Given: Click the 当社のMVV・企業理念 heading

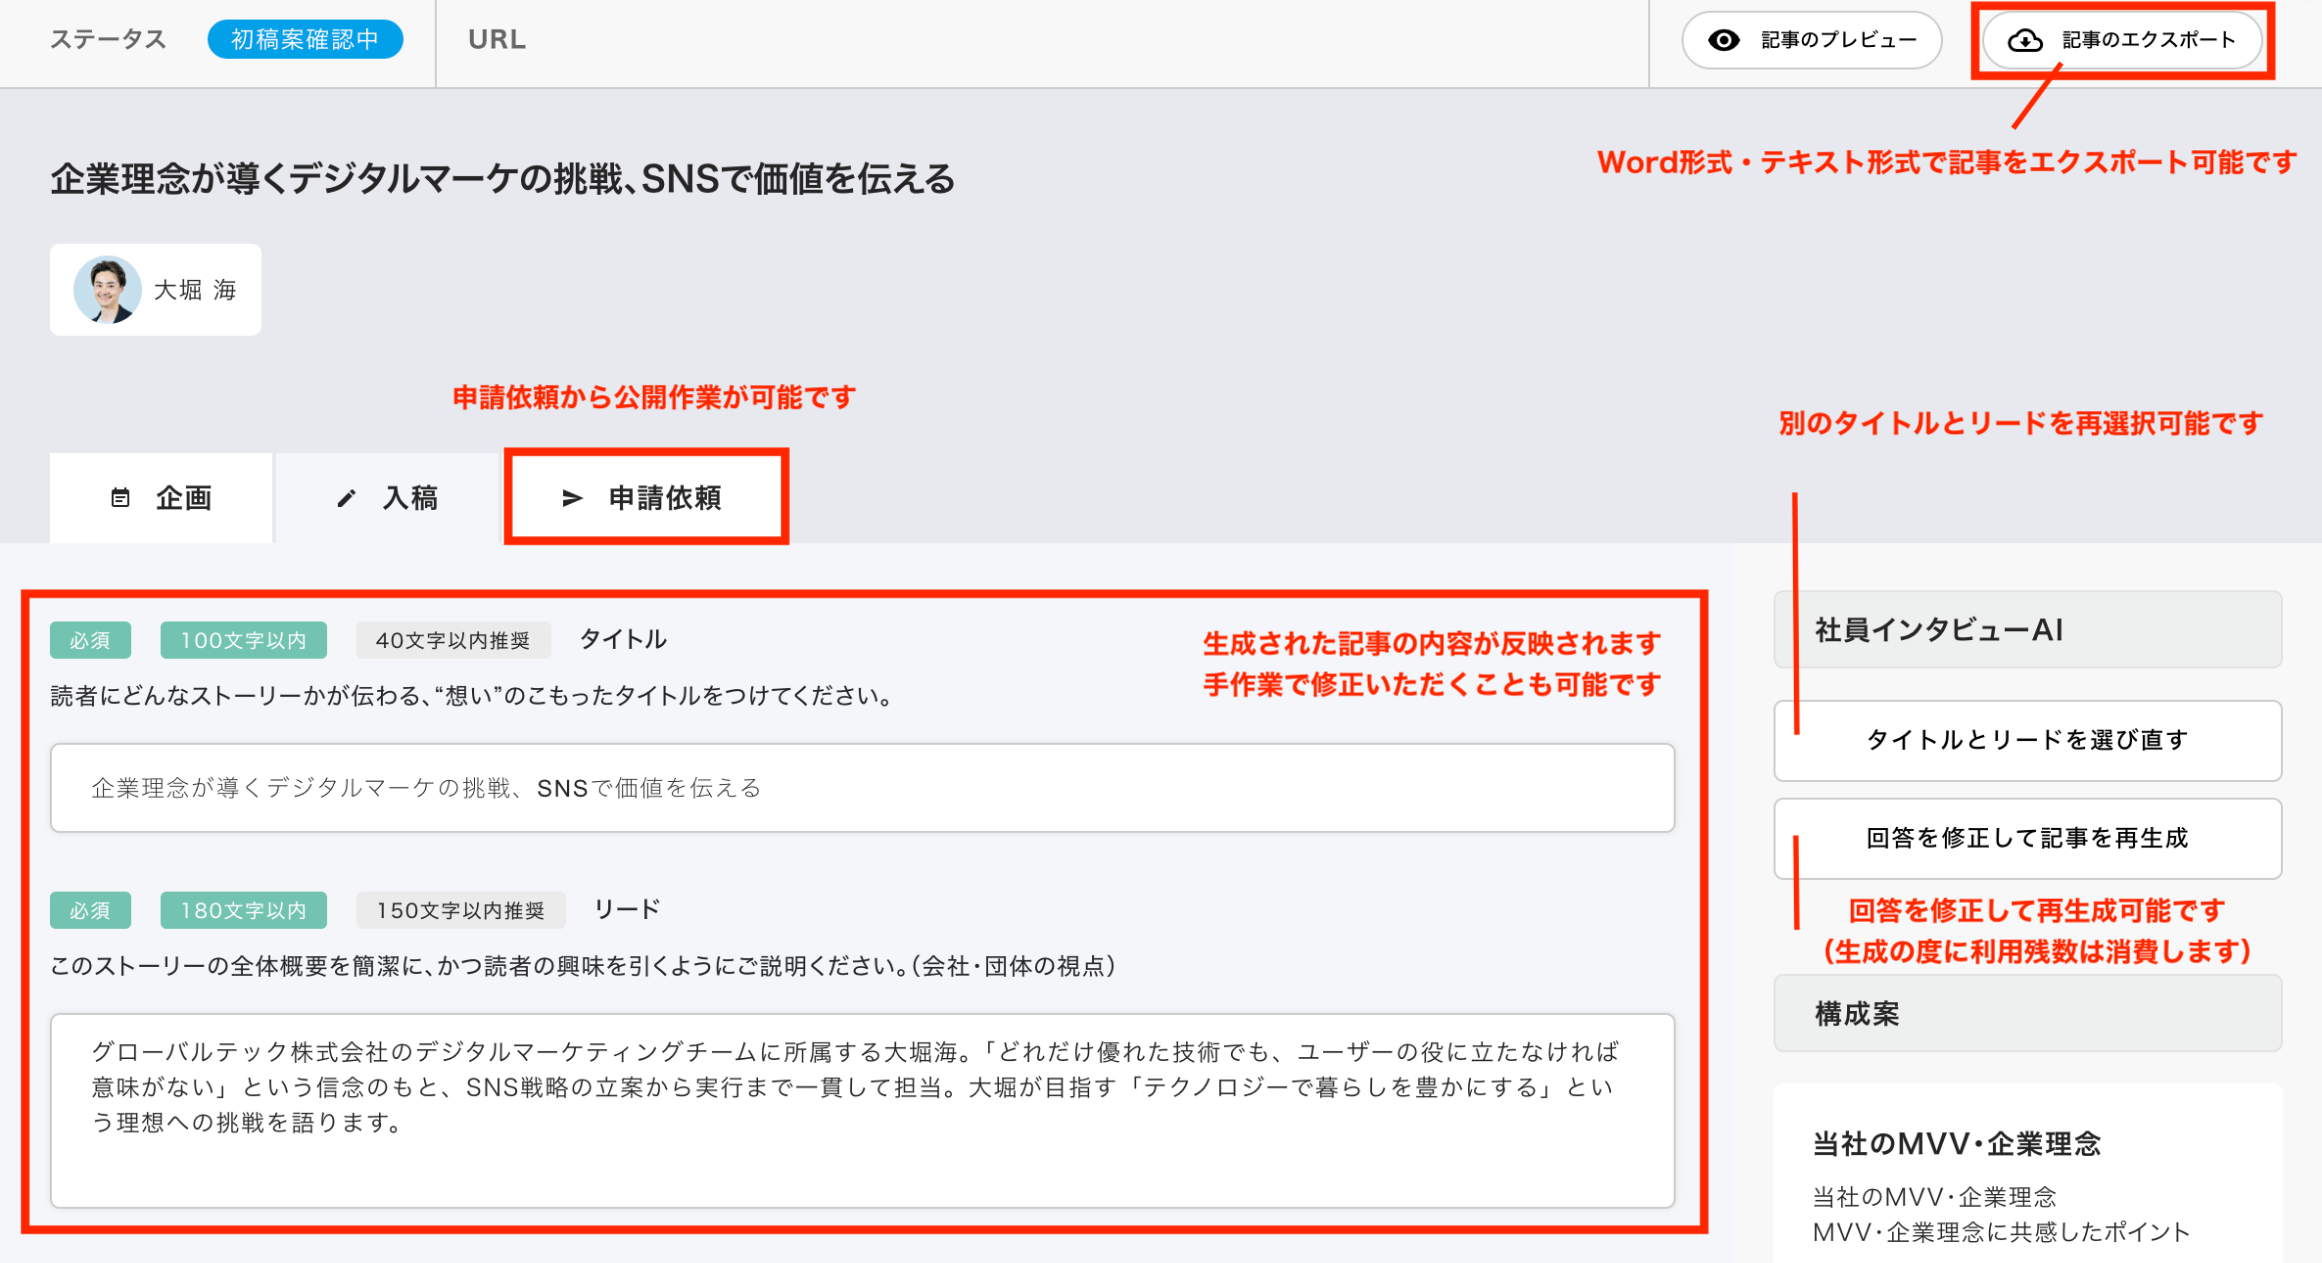Looking at the screenshot, I should (1956, 1144).
